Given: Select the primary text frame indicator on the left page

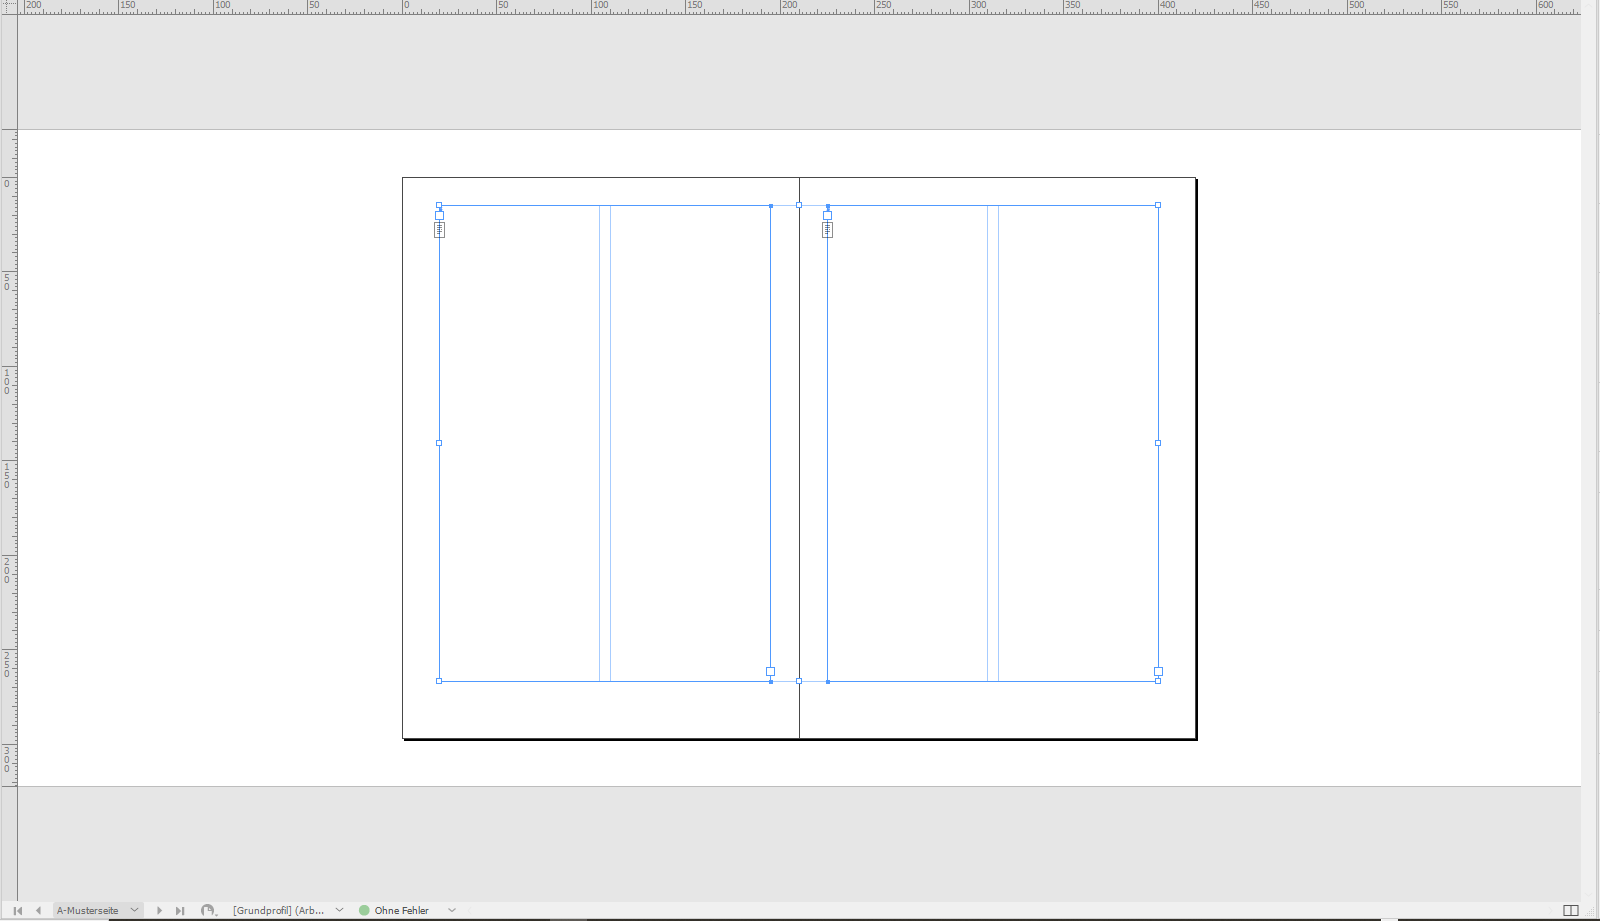Looking at the screenshot, I should coord(439,228).
